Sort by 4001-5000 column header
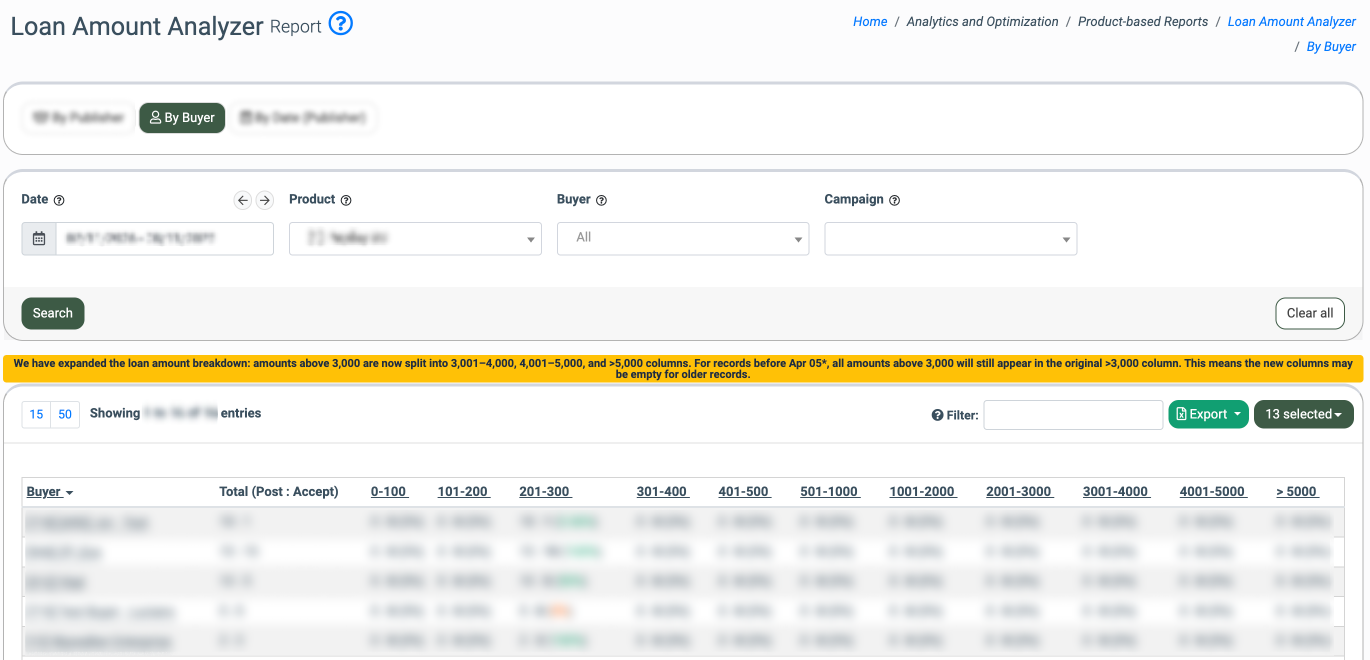This screenshot has width=1370, height=660. point(1214,492)
